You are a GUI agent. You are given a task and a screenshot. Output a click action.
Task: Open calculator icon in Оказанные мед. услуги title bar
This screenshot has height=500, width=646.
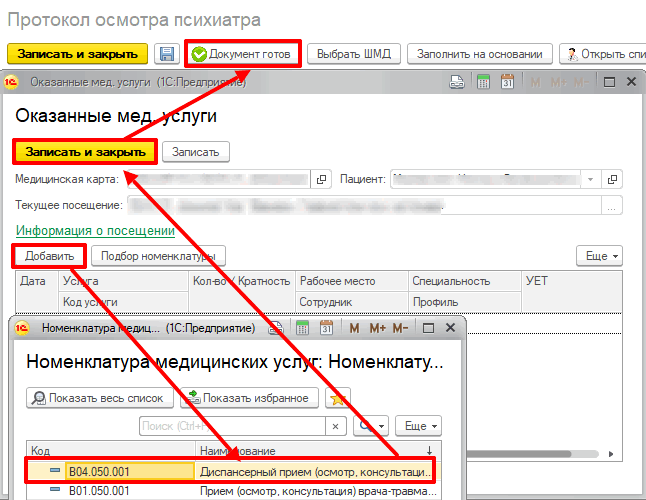point(483,83)
